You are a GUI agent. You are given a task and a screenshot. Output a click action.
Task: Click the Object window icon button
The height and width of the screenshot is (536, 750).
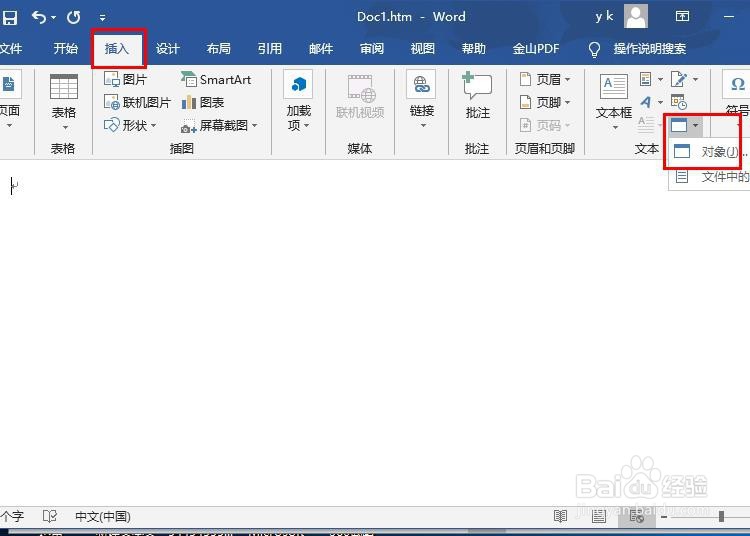click(679, 126)
